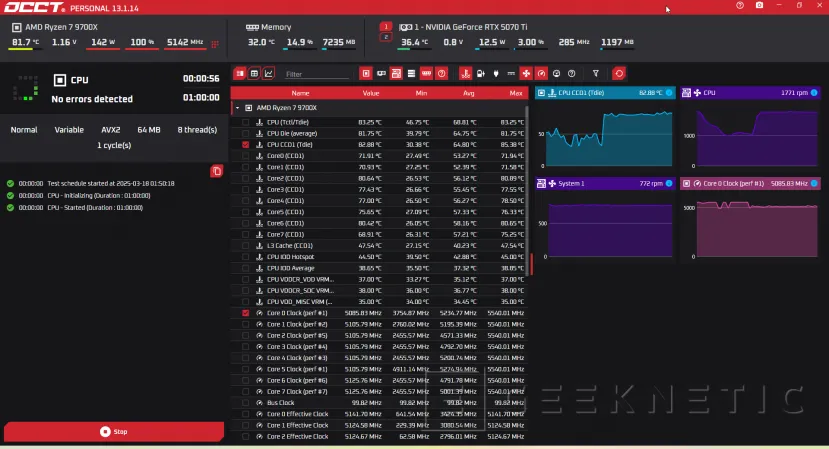Toggle blue dot on CPU CCD1 (Tdie) graph

(669, 93)
